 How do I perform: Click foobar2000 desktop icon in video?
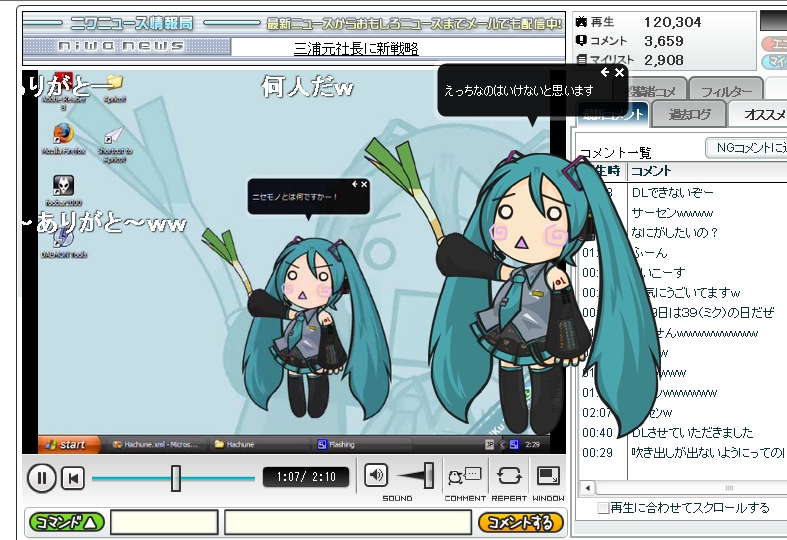pos(63,191)
